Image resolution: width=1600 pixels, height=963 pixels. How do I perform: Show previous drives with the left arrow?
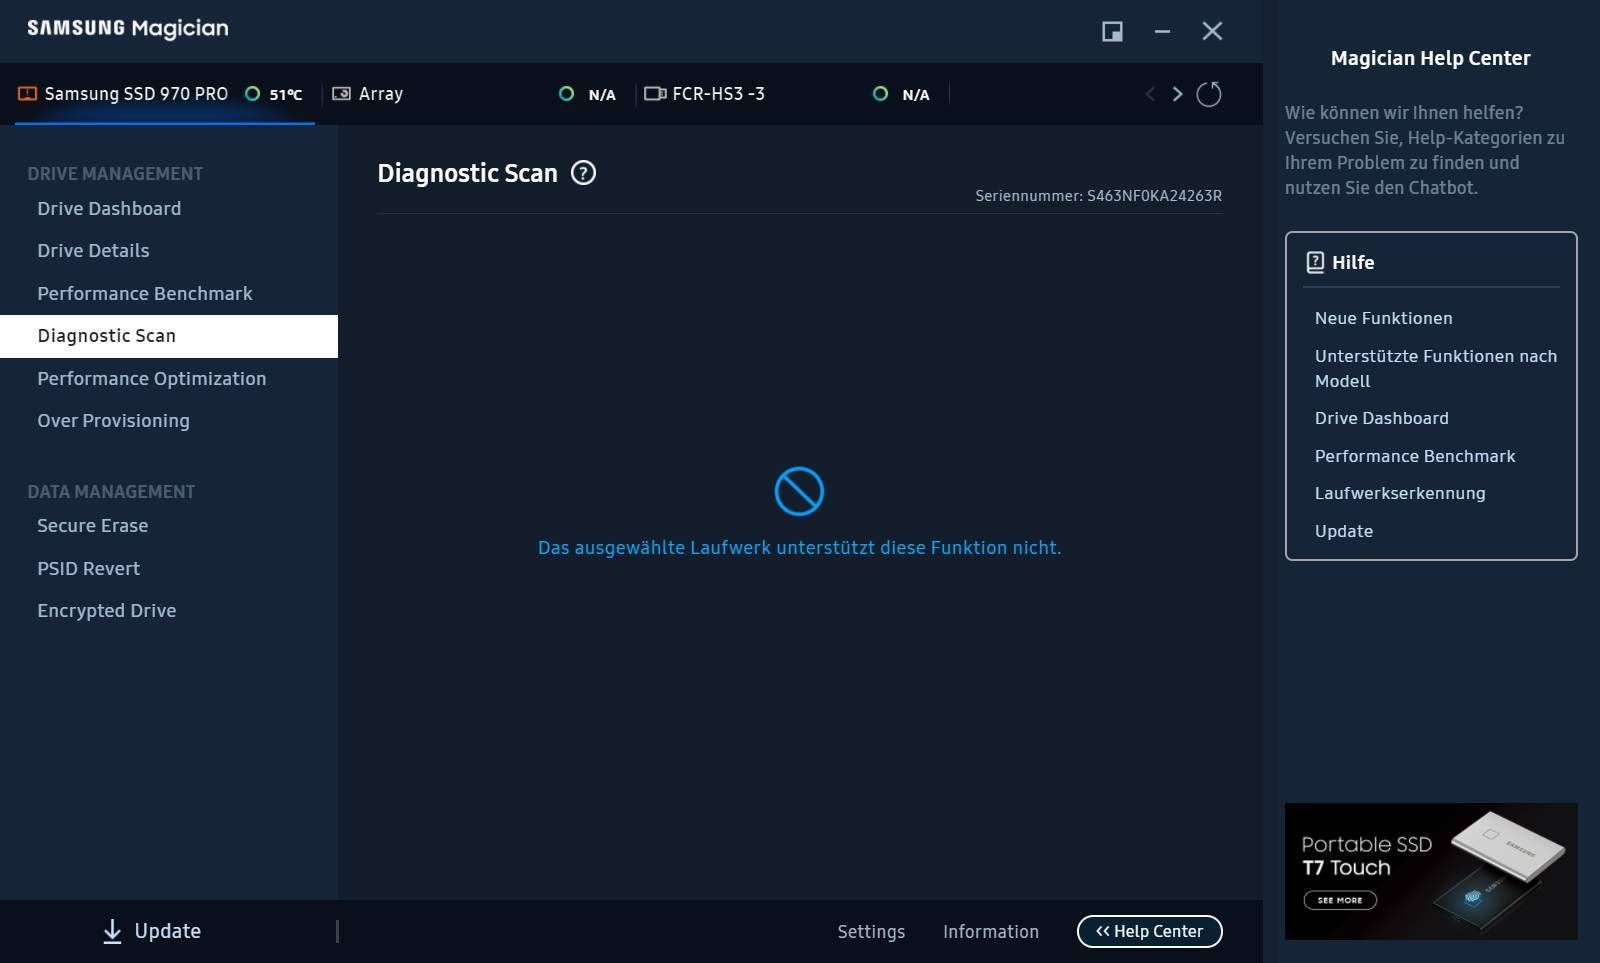pyautogui.click(x=1150, y=94)
